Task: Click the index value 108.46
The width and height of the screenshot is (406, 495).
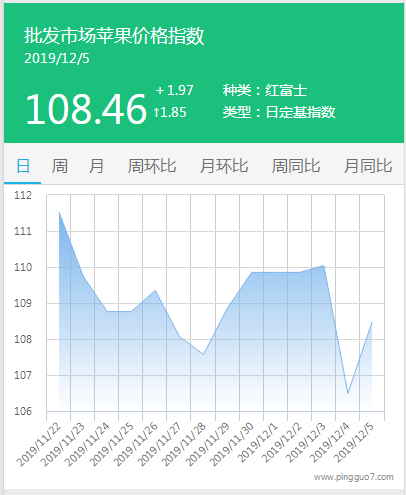Action: (86, 109)
